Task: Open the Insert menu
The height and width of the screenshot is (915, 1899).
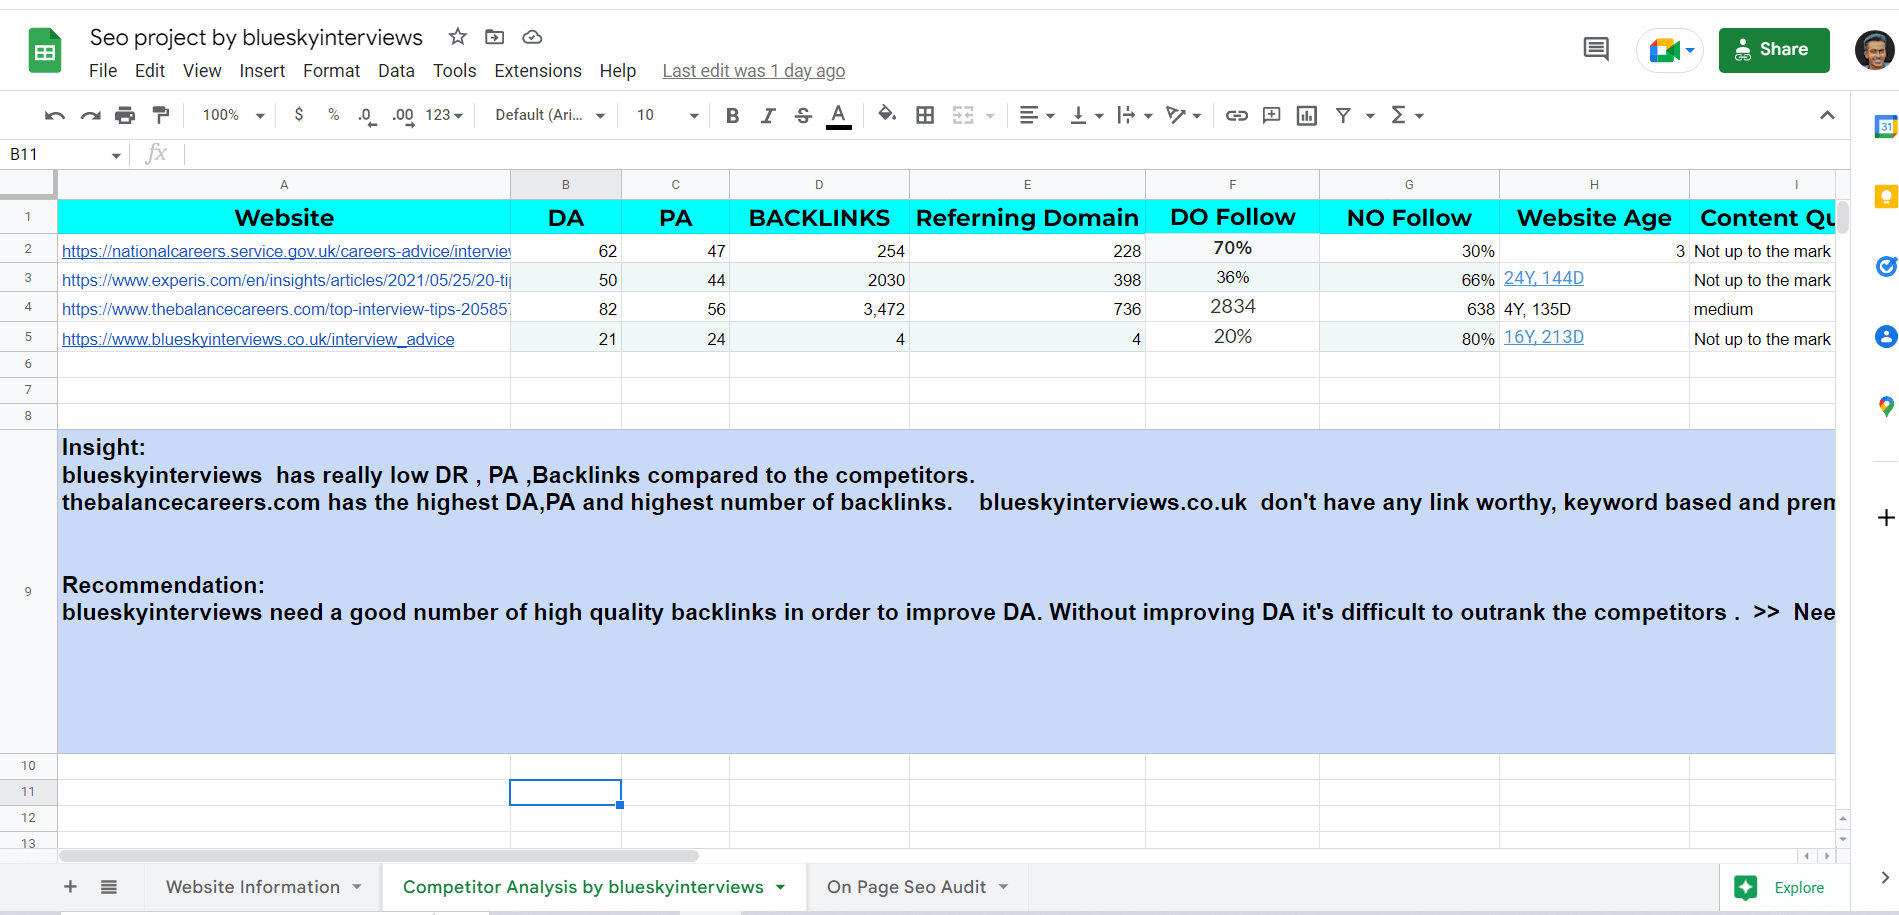Action: [x=262, y=71]
